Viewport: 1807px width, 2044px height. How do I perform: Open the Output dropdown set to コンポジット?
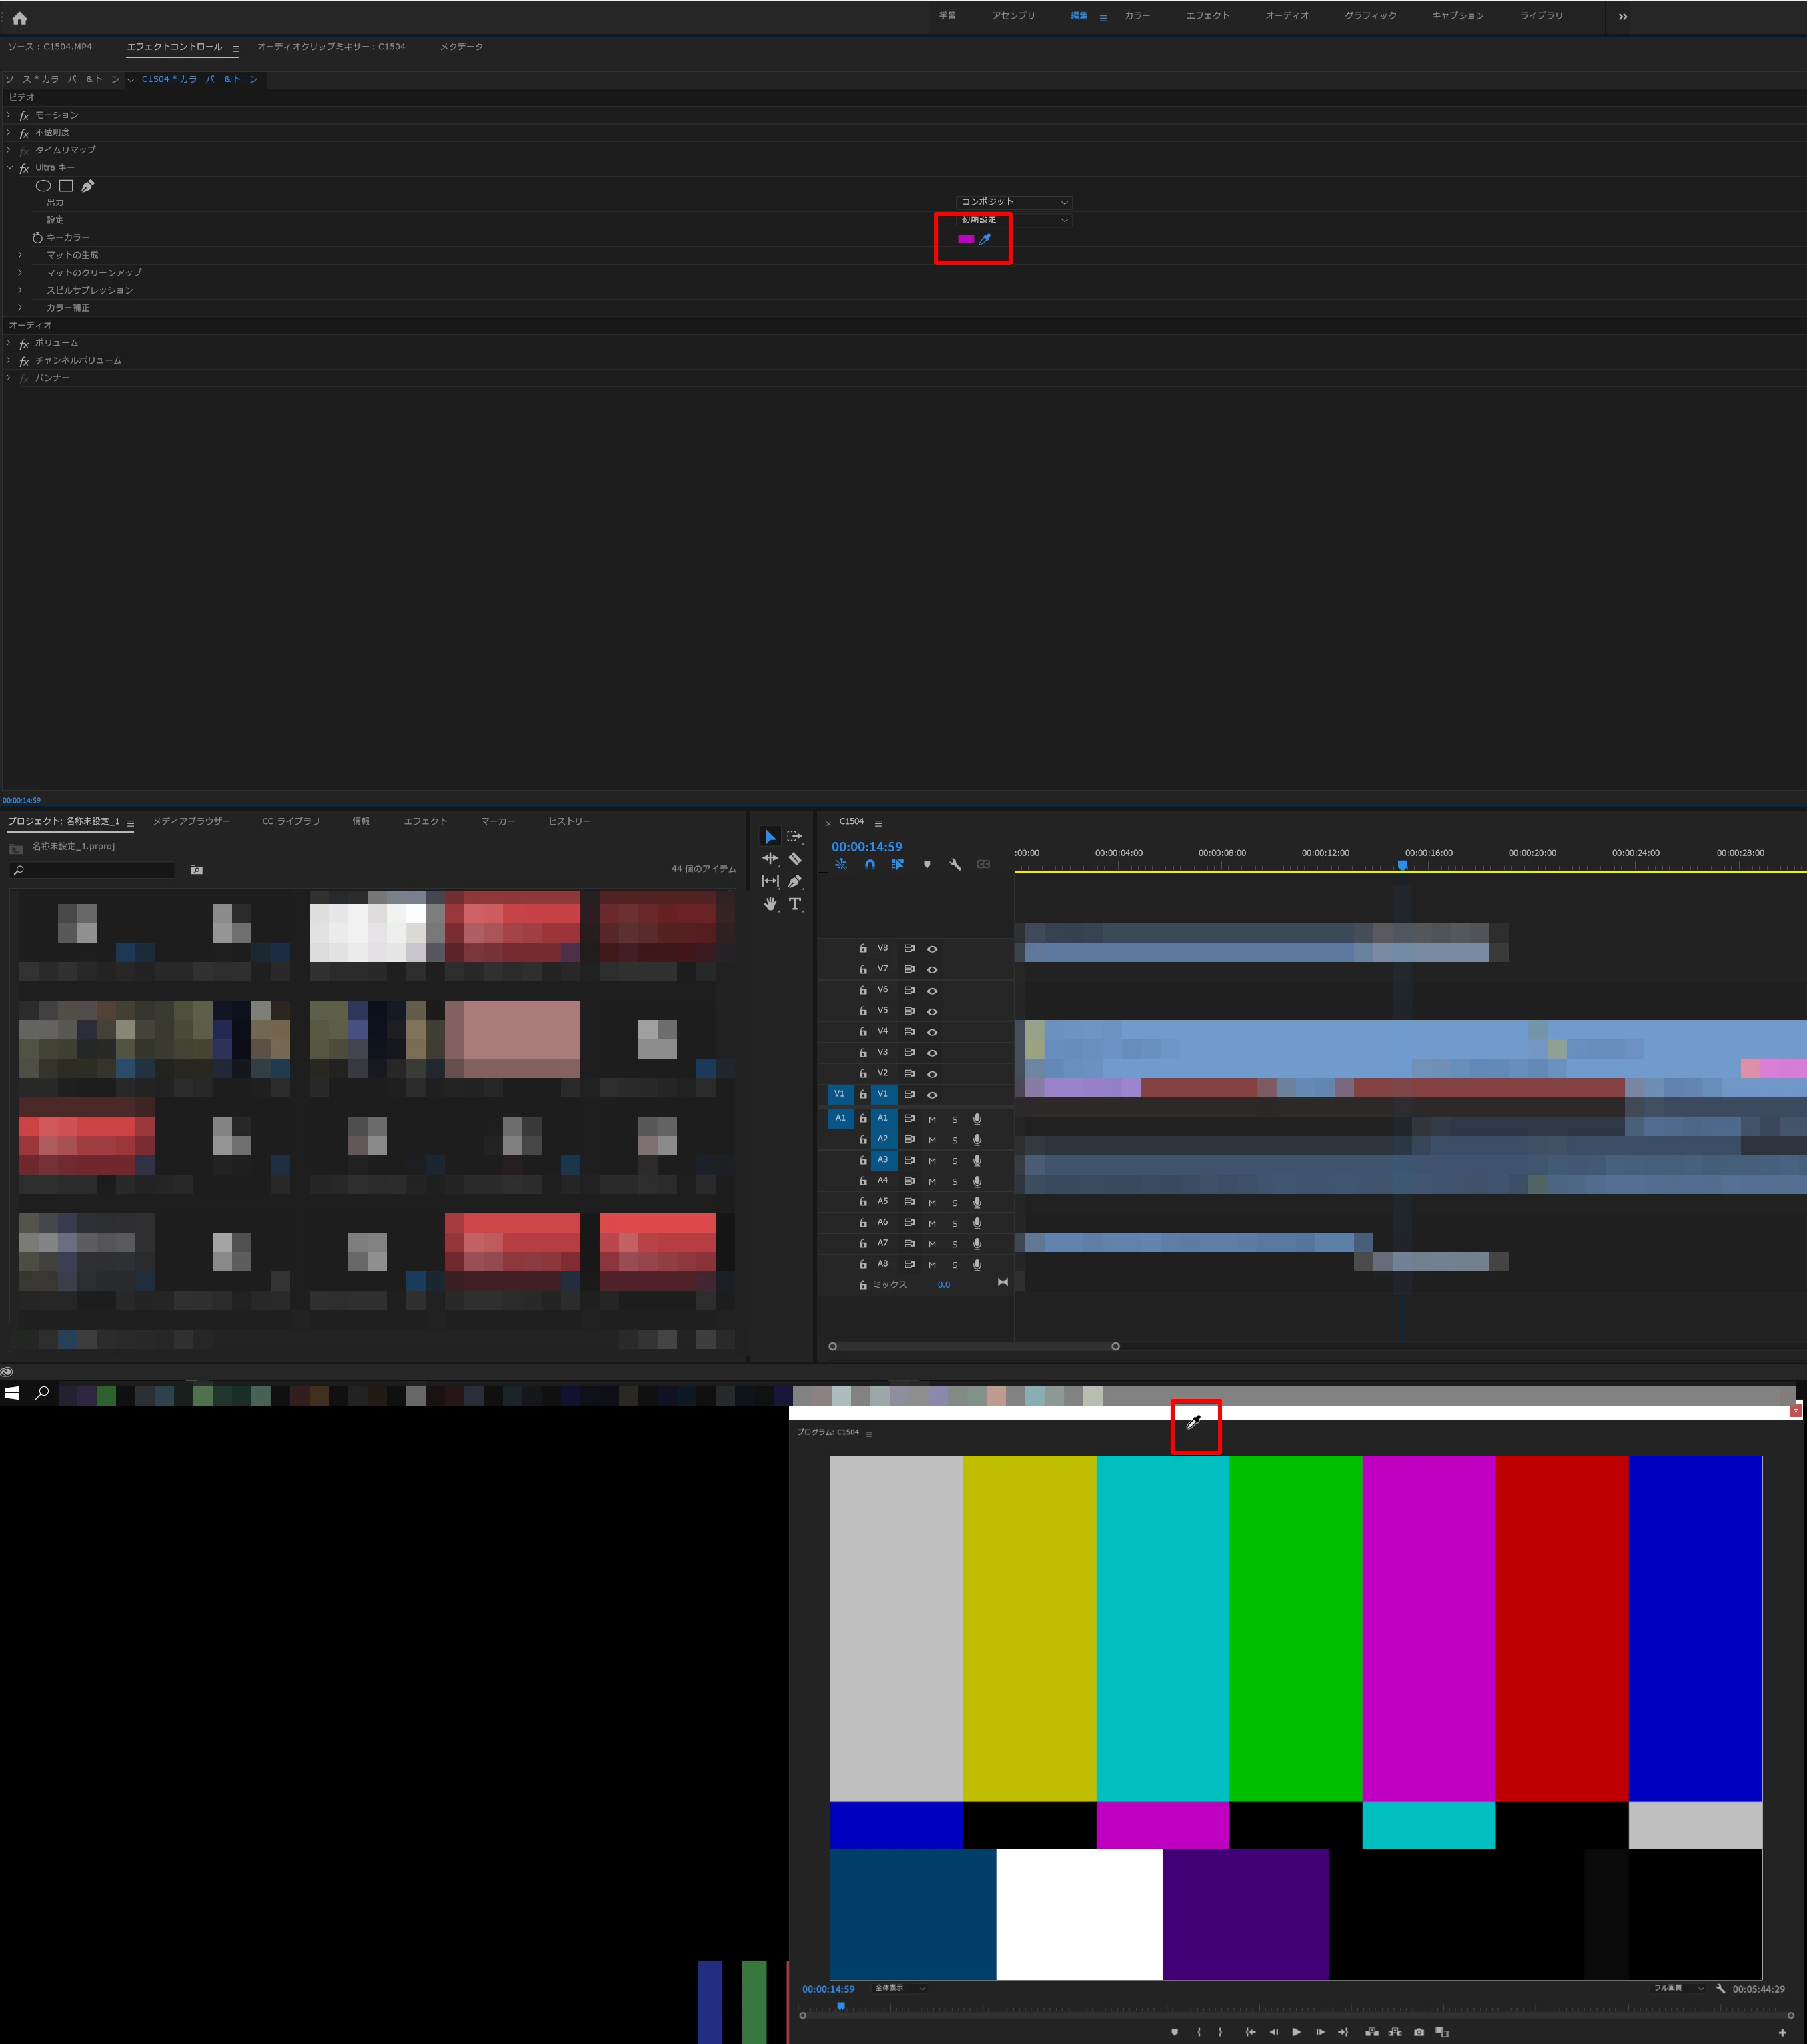[1014, 202]
